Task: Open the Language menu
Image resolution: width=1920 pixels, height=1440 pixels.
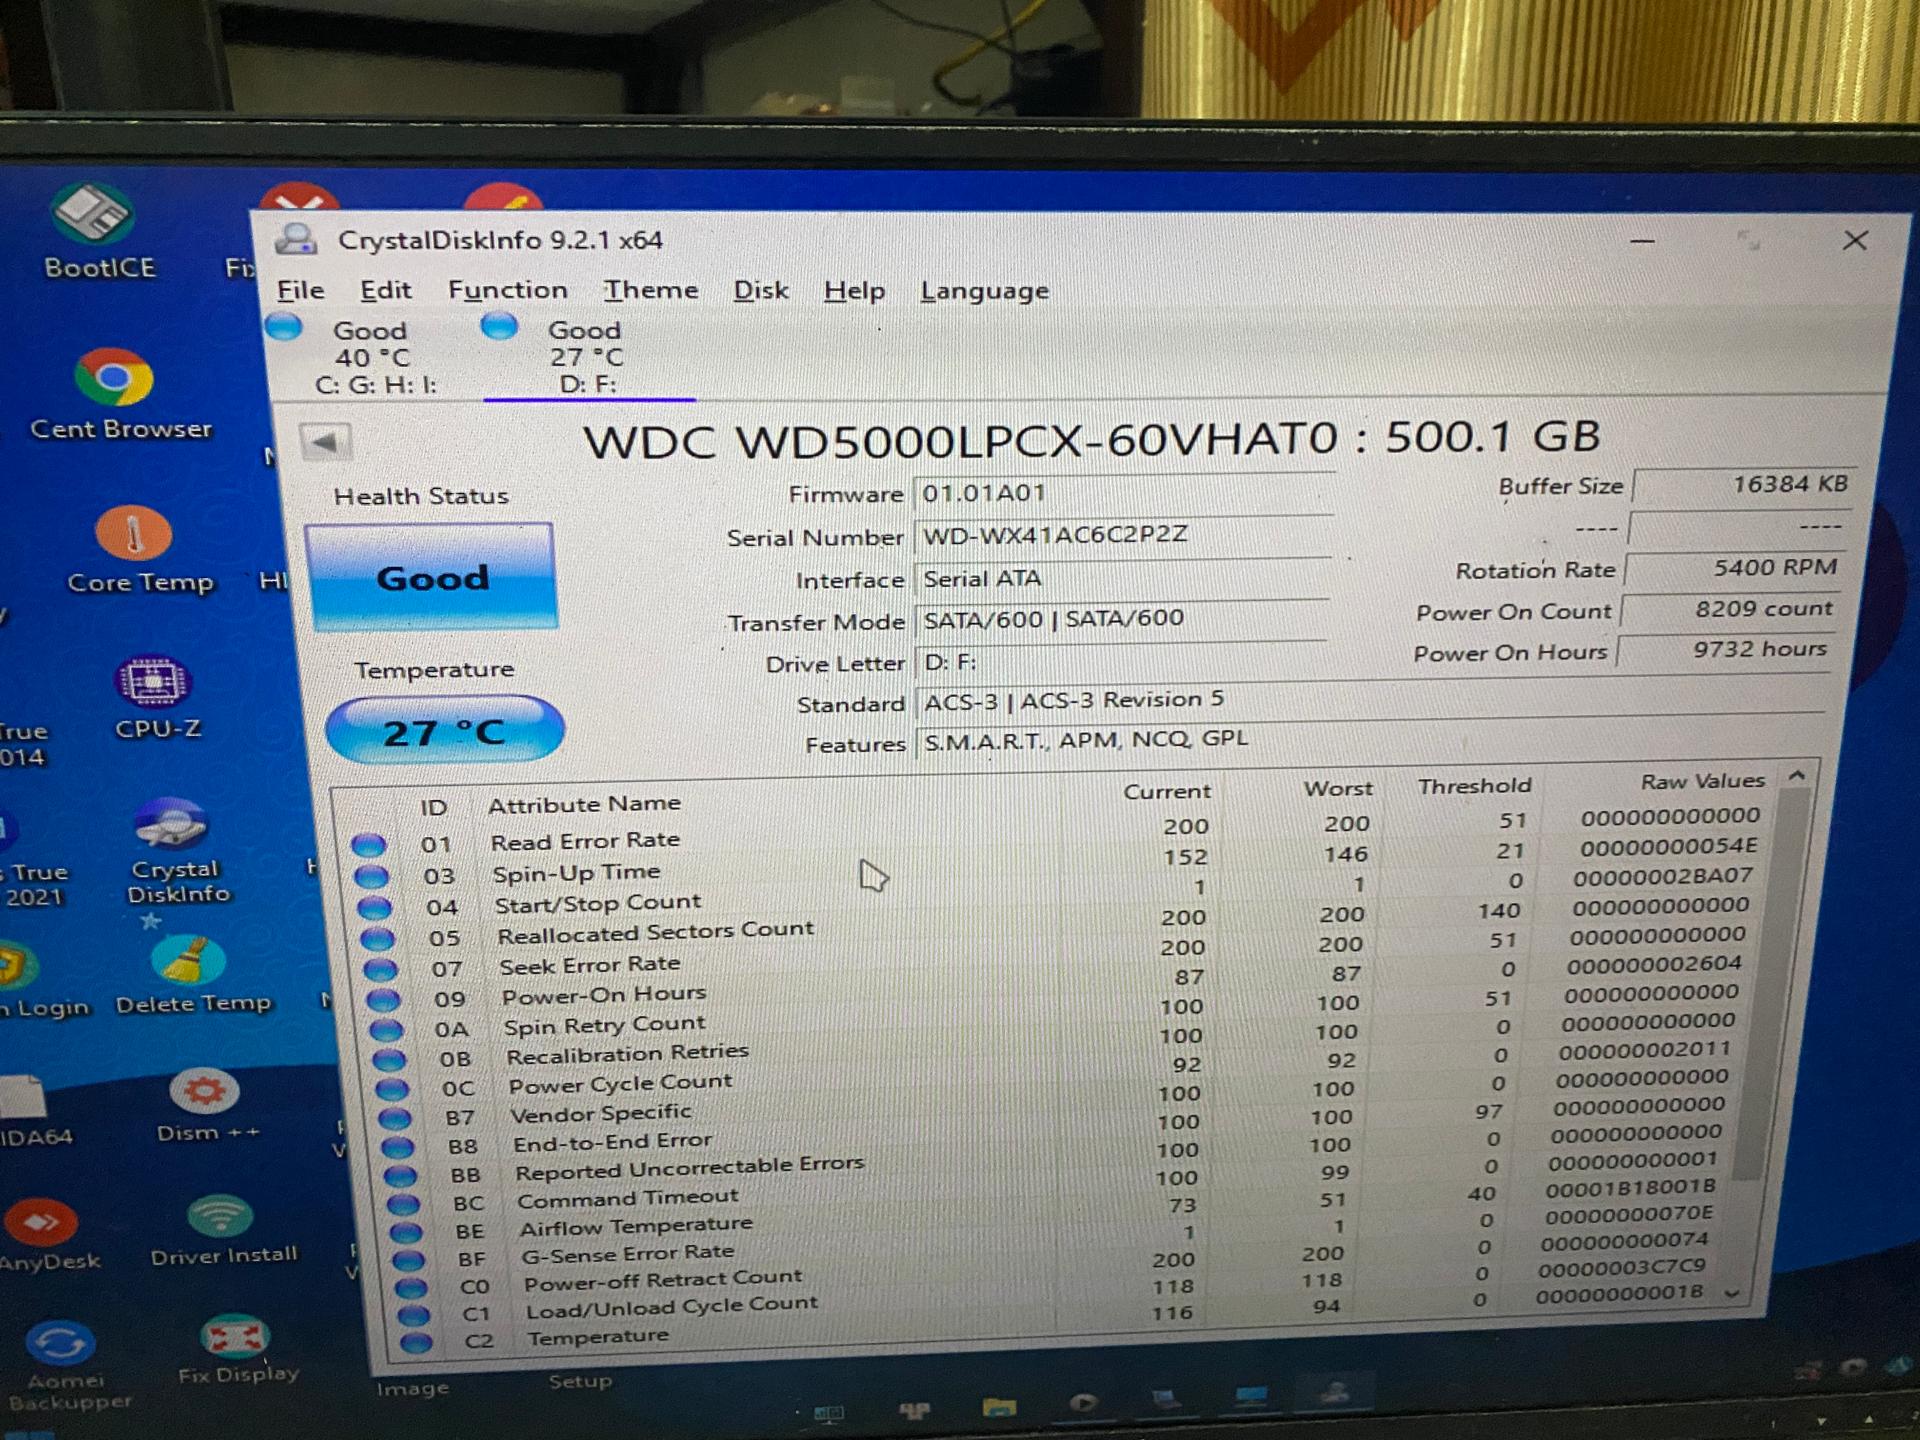Action: (x=985, y=292)
